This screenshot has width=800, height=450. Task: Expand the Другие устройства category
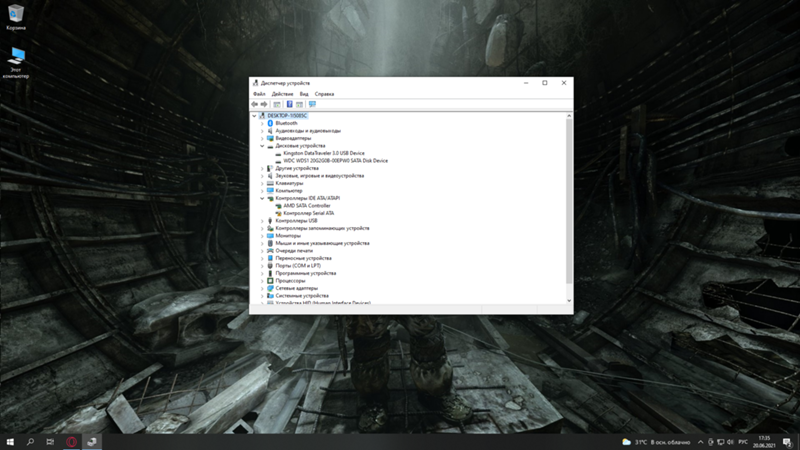(x=262, y=168)
